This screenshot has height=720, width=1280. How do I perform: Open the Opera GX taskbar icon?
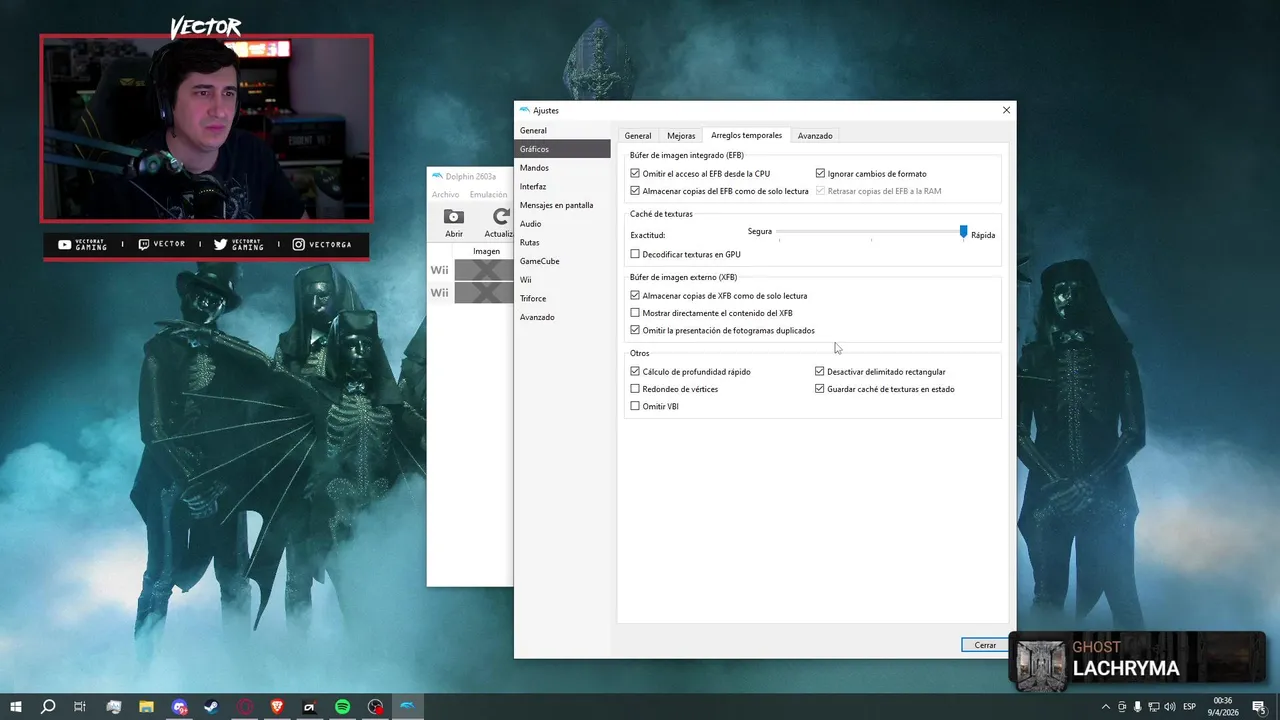pyautogui.click(x=245, y=707)
